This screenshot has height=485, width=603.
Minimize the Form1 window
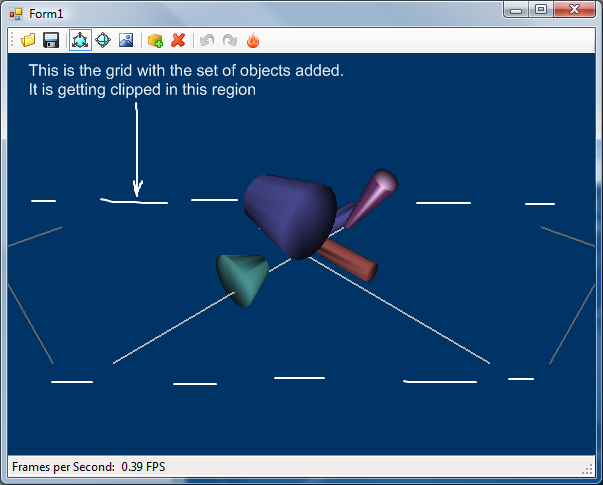[x=516, y=9]
